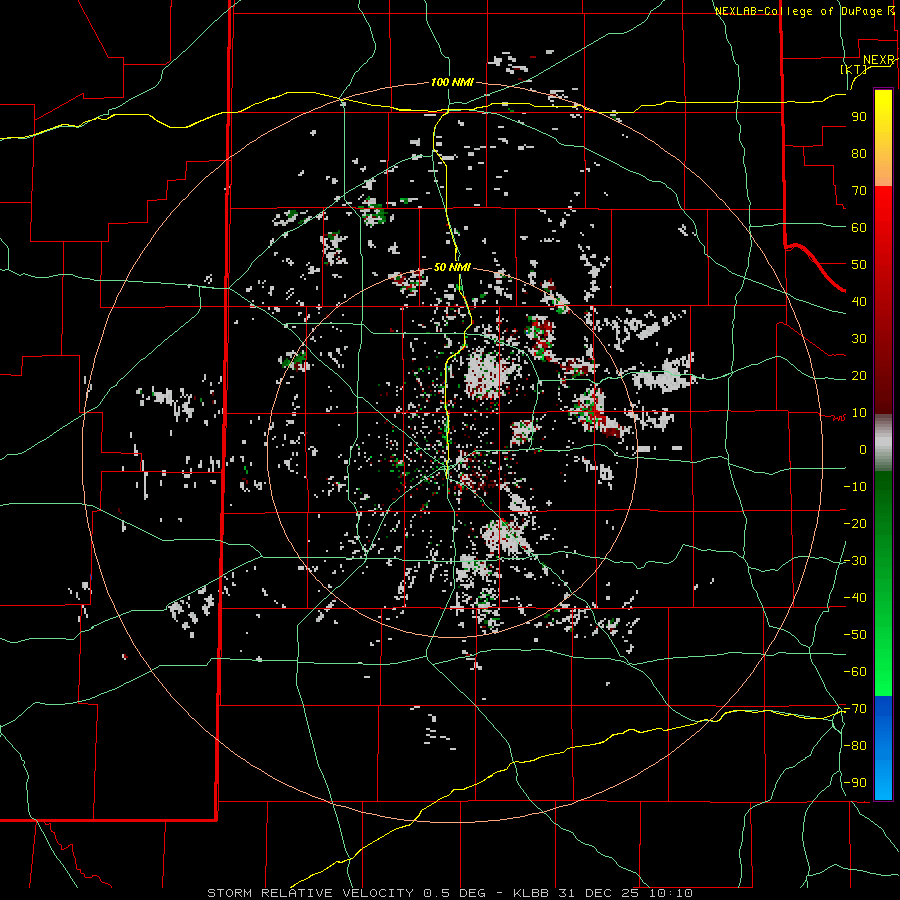The image size is (900, 900).
Task: Click the -50 value on the velocity scale
Action: click(855, 635)
